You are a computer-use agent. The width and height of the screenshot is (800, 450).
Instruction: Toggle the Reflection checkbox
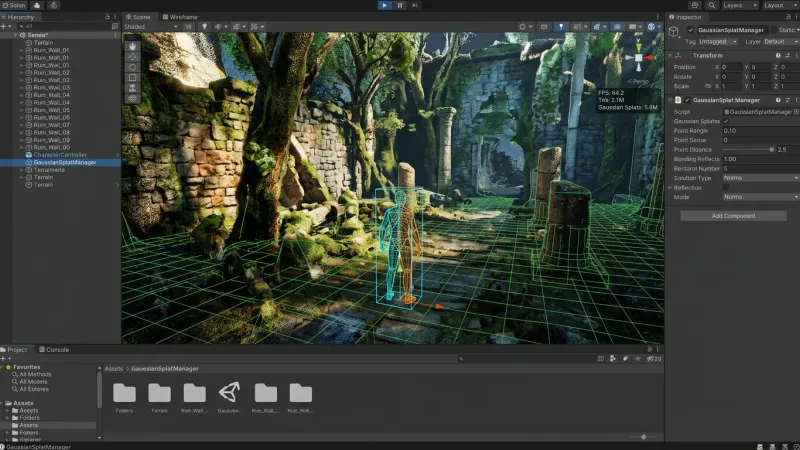point(726,187)
